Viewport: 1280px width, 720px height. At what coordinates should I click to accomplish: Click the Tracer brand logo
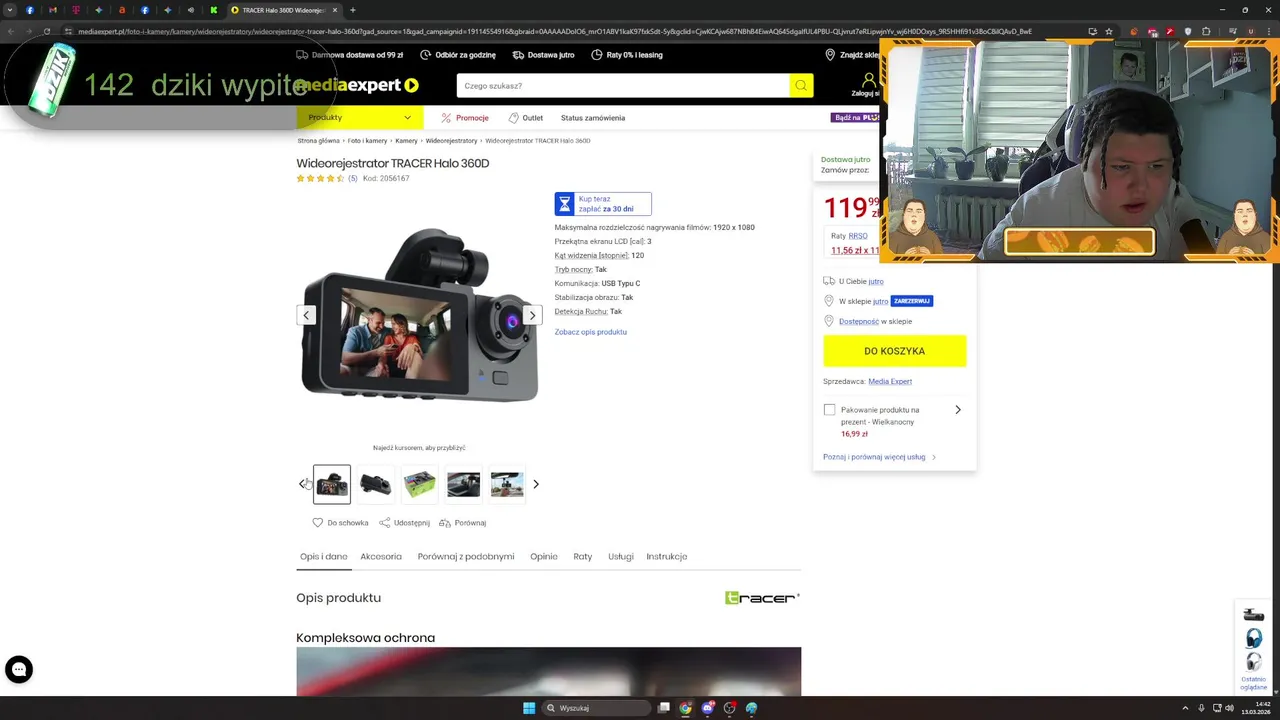(762, 598)
